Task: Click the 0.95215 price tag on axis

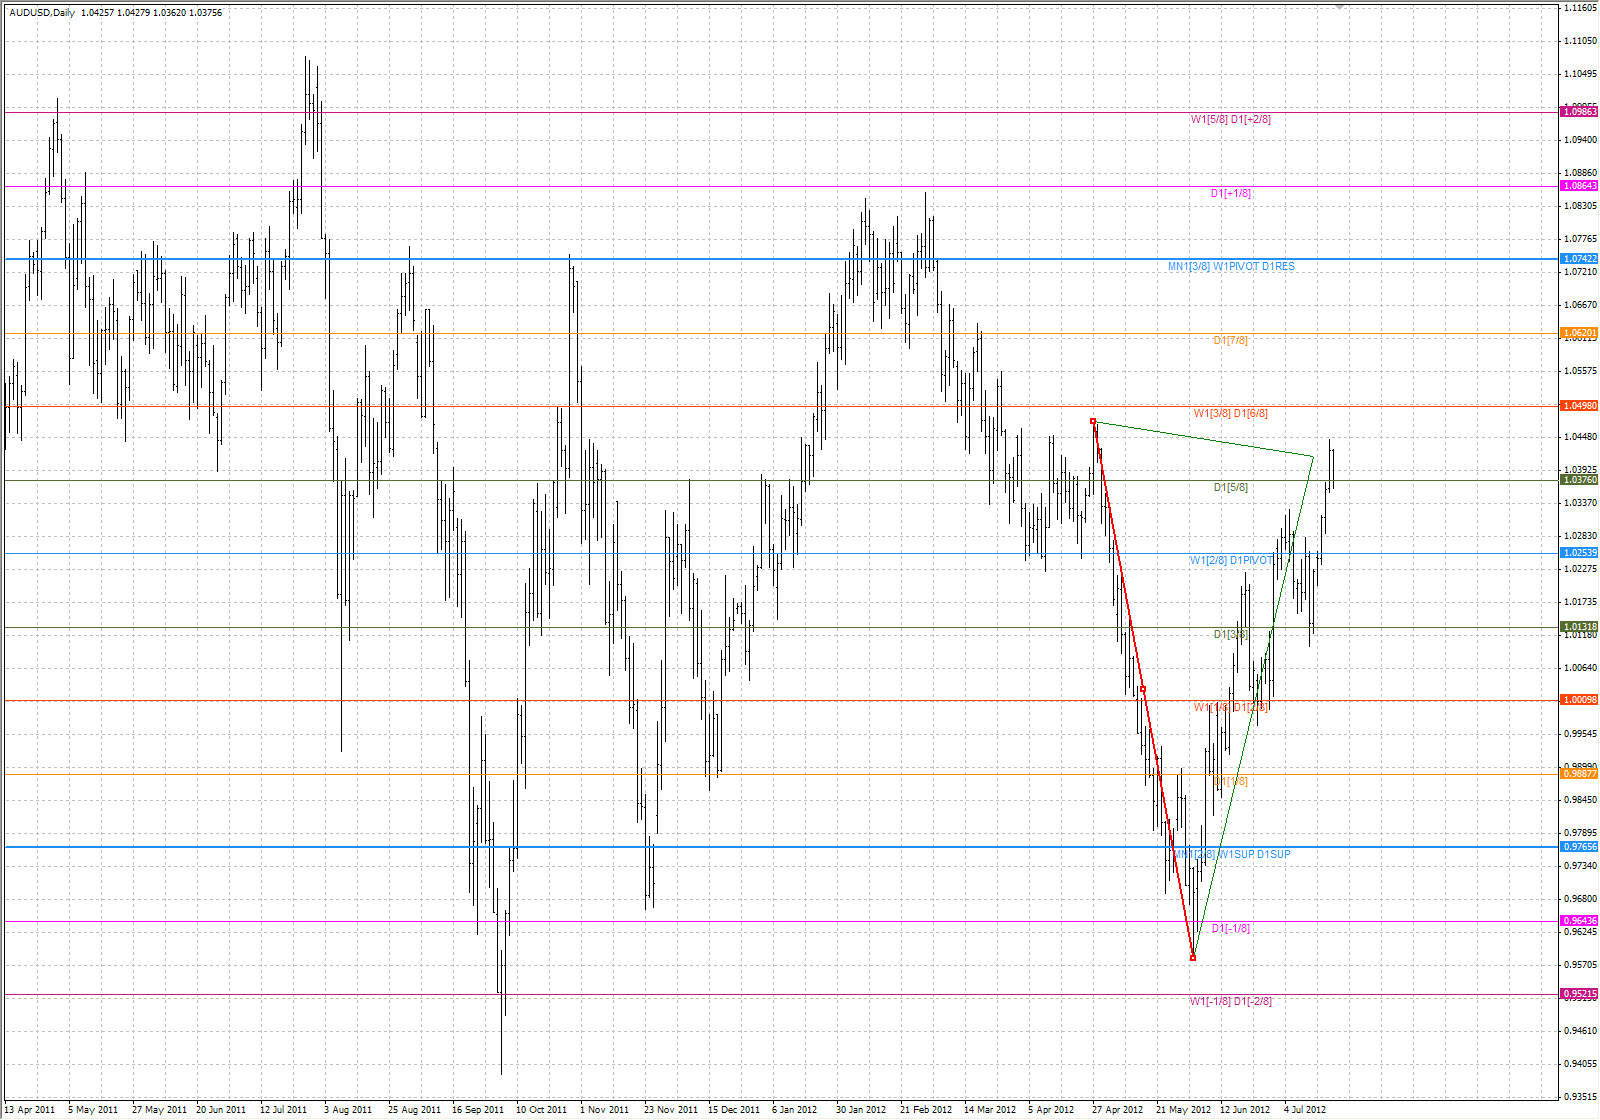Action: 1579,994
